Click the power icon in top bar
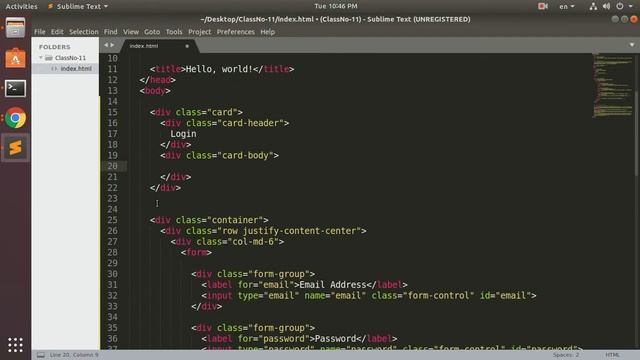The height and width of the screenshot is (360, 640). point(620,6)
